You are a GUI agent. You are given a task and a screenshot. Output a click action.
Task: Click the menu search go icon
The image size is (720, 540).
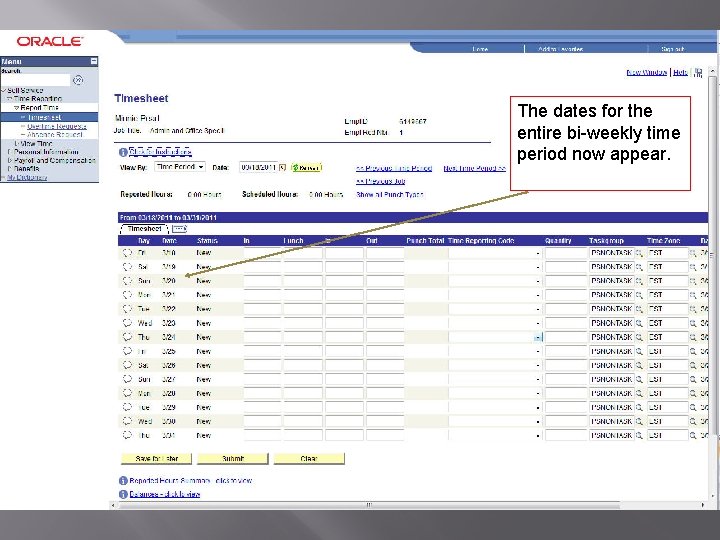pos(78,80)
